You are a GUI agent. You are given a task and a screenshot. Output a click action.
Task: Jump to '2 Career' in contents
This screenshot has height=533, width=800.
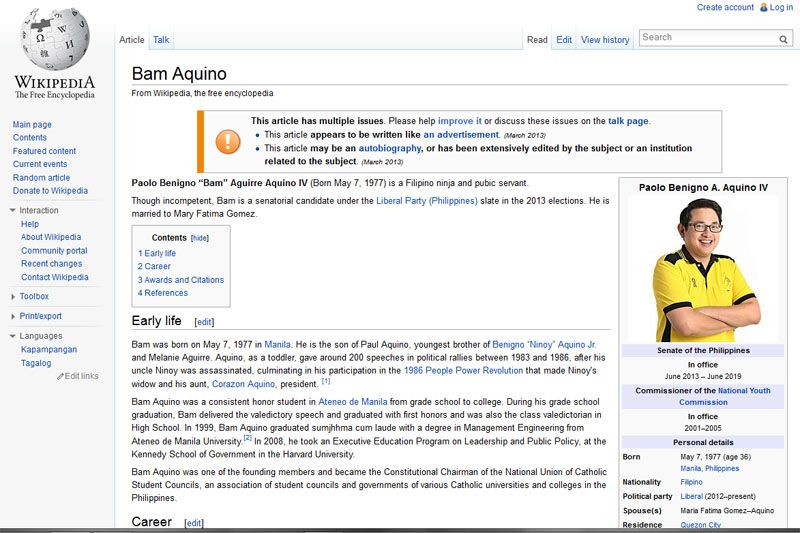154,266
